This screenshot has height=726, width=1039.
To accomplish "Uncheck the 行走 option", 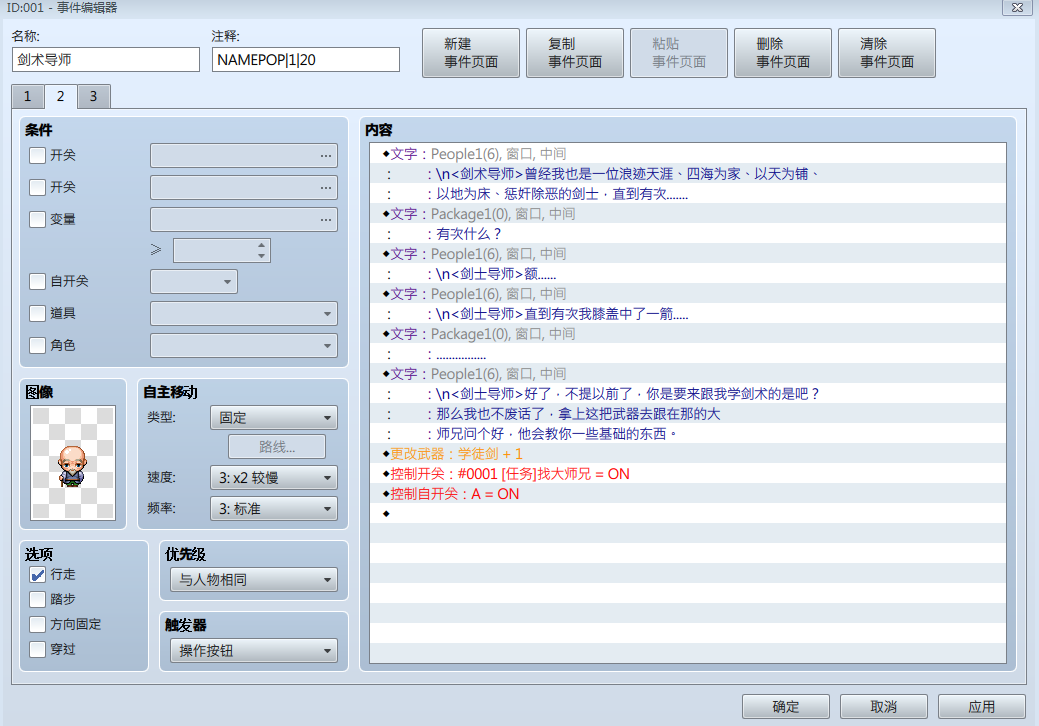I will pyautogui.click(x=38, y=574).
